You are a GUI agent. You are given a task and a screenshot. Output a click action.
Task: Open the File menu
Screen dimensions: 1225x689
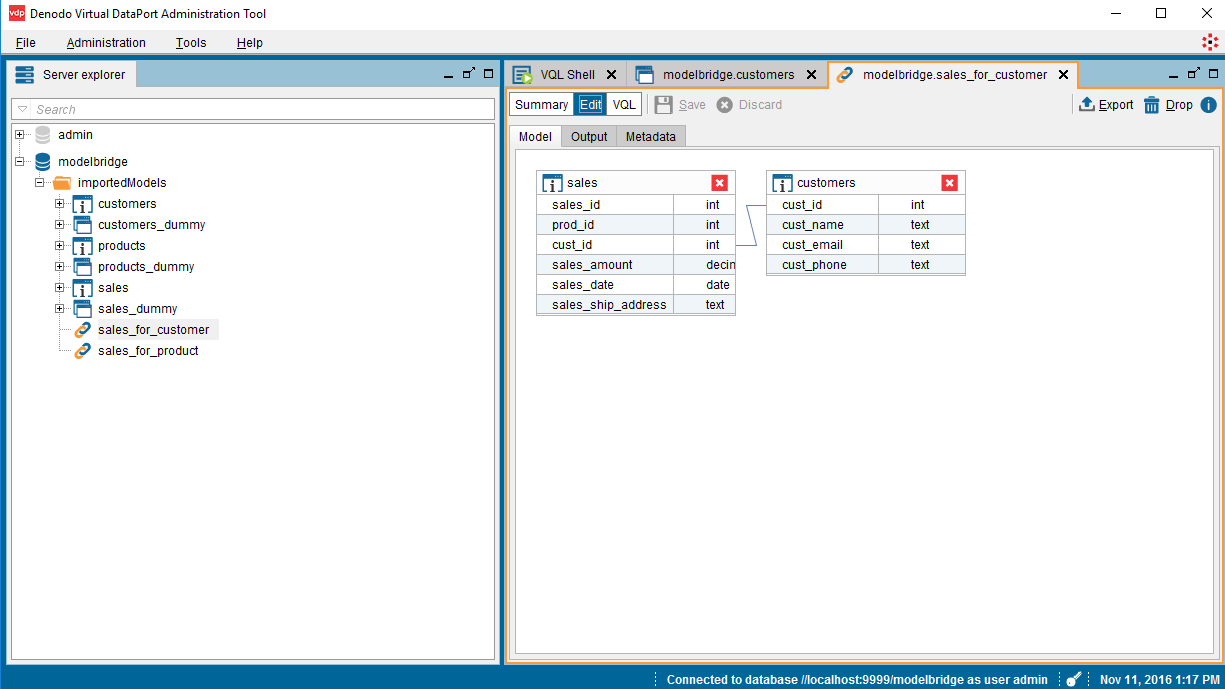point(26,43)
